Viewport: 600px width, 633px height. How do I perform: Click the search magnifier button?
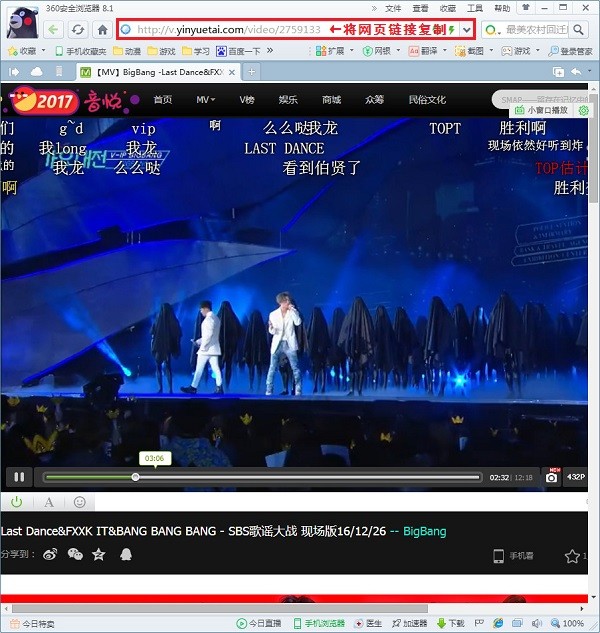tap(579, 29)
